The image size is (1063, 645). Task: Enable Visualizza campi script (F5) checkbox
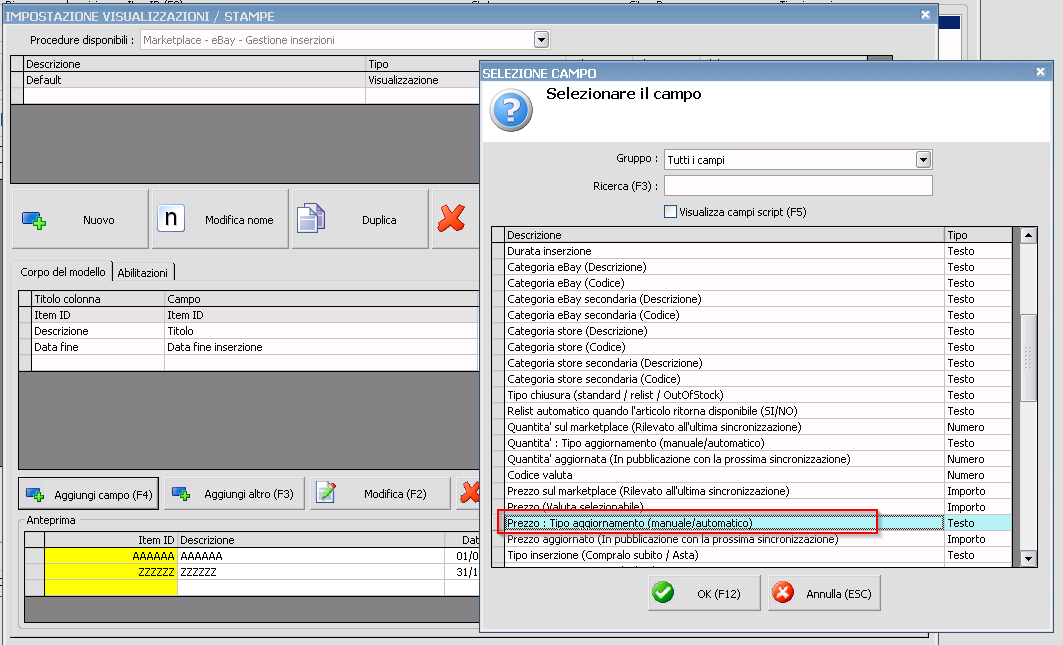(x=670, y=212)
